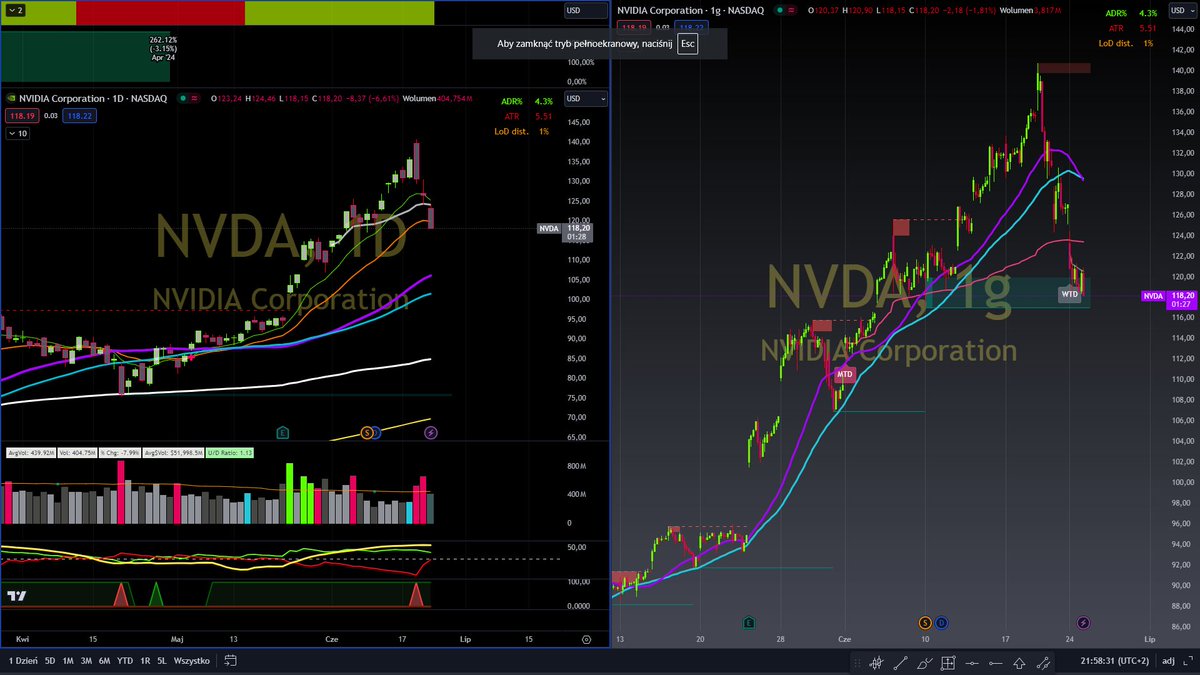The width and height of the screenshot is (1200, 675).
Task: Select the 1 Dzień date range
Action: point(22,660)
